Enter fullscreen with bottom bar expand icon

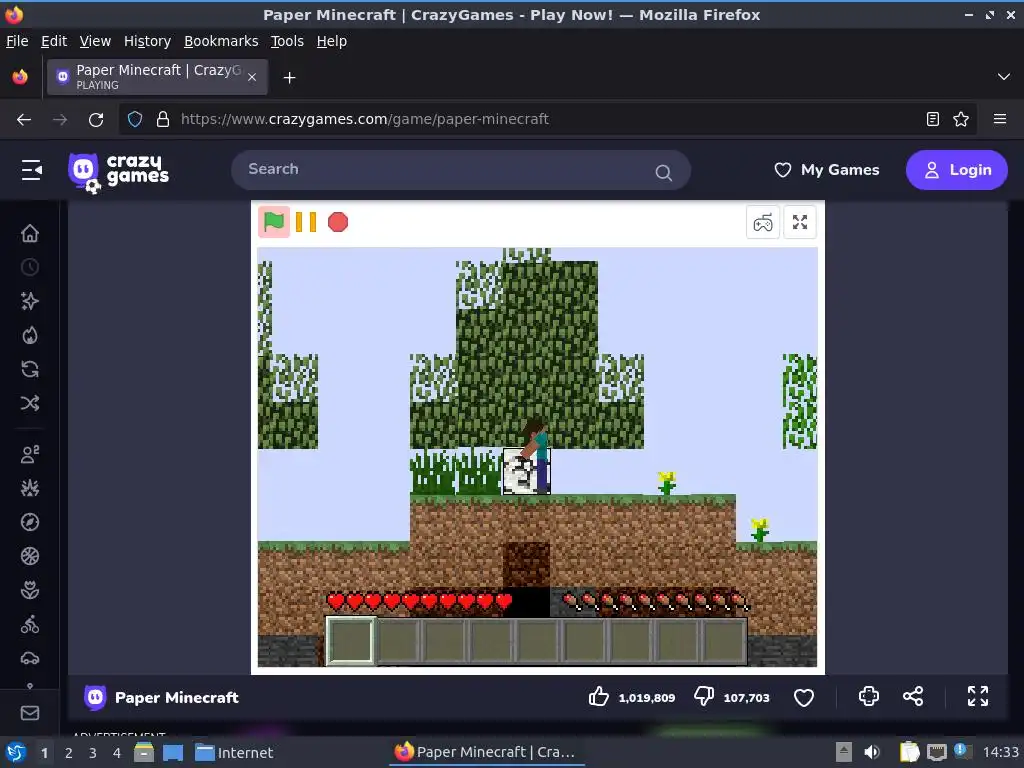click(x=978, y=696)
